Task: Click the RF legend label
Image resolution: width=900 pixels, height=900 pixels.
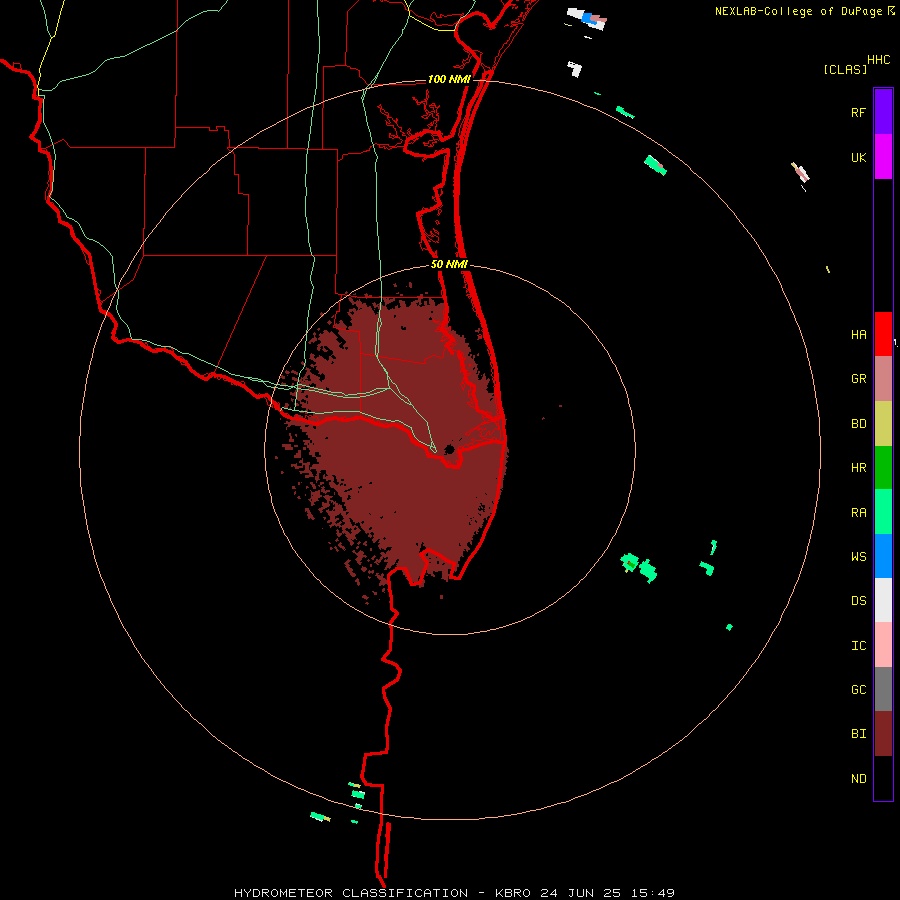Action: (859, 112)
